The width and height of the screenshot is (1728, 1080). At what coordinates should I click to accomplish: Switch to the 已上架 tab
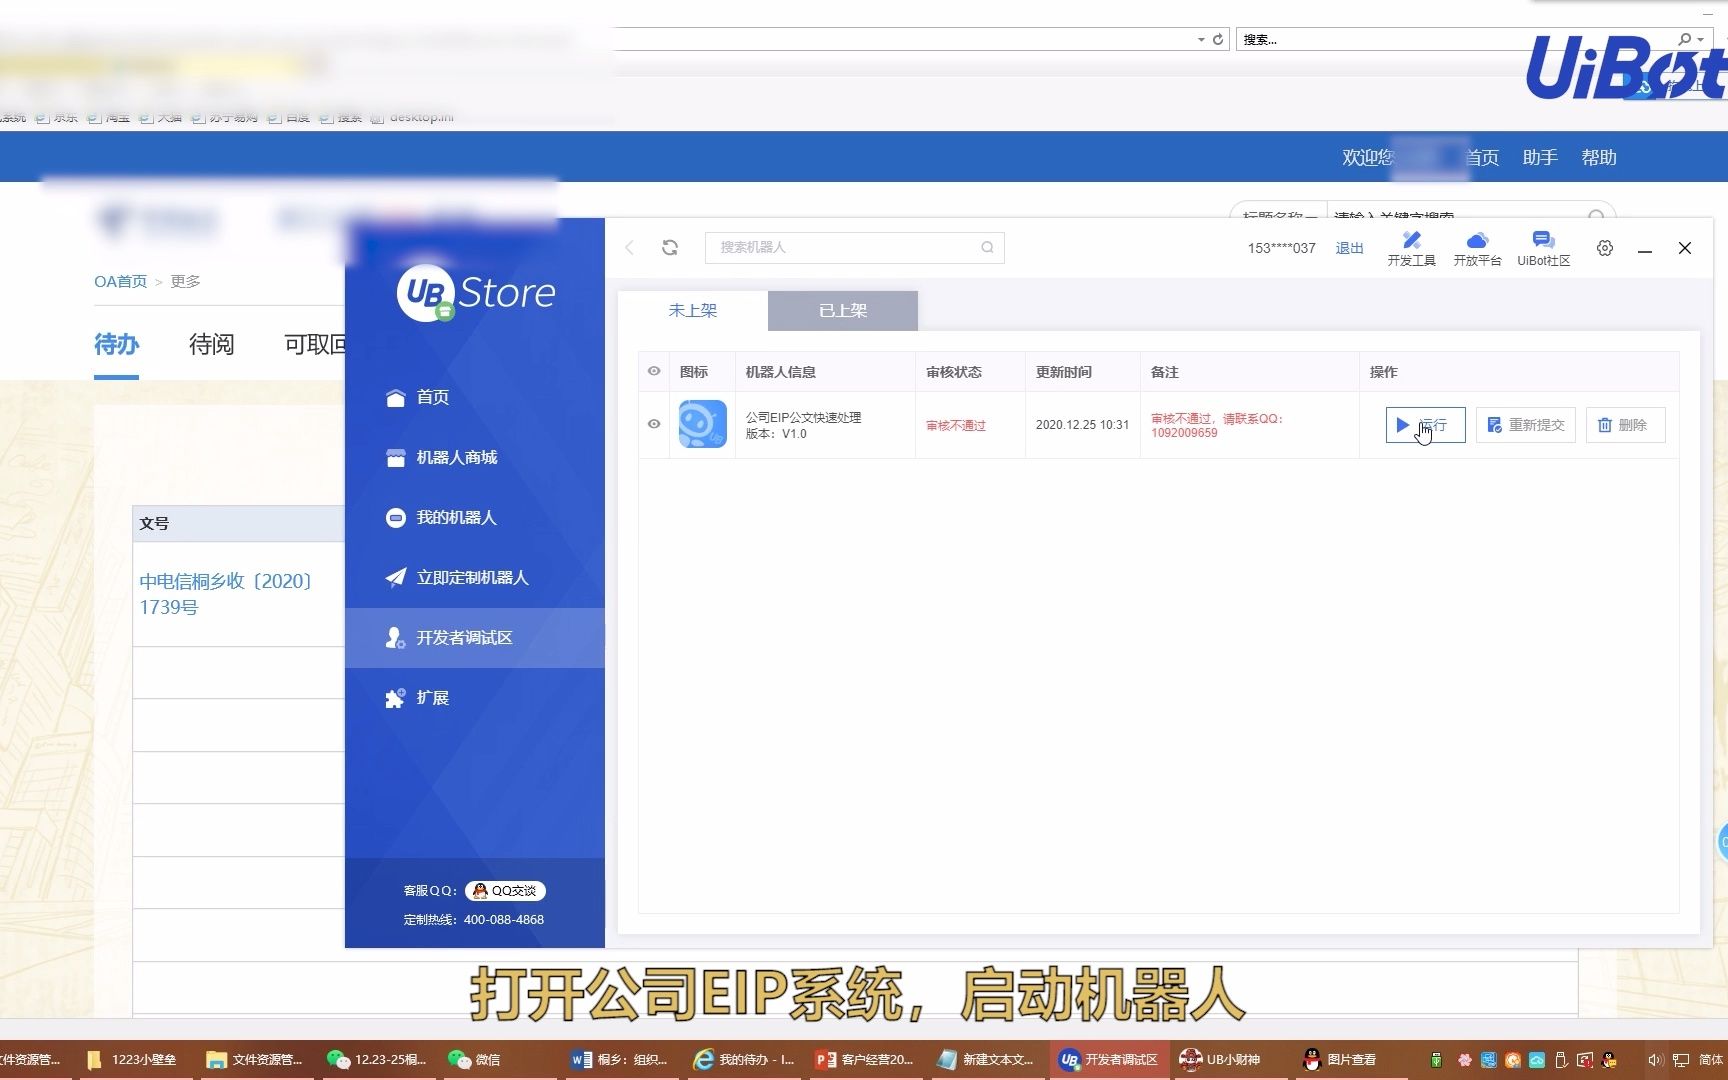[841, 310]
